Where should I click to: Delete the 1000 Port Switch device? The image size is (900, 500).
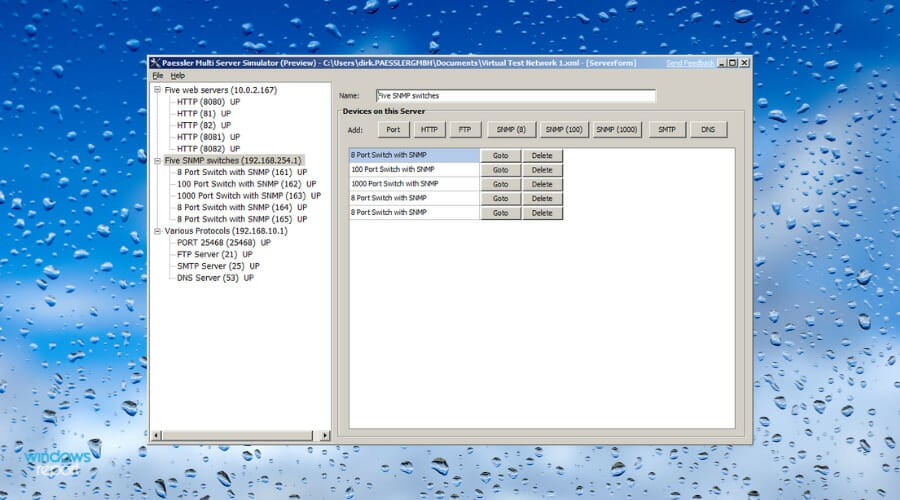(x=542, y=184)
